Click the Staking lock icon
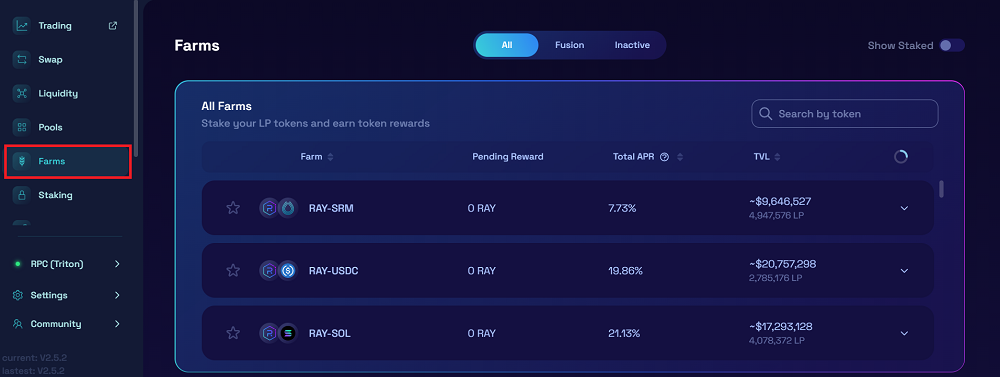Screen dimensions: 1000x377 22,195
